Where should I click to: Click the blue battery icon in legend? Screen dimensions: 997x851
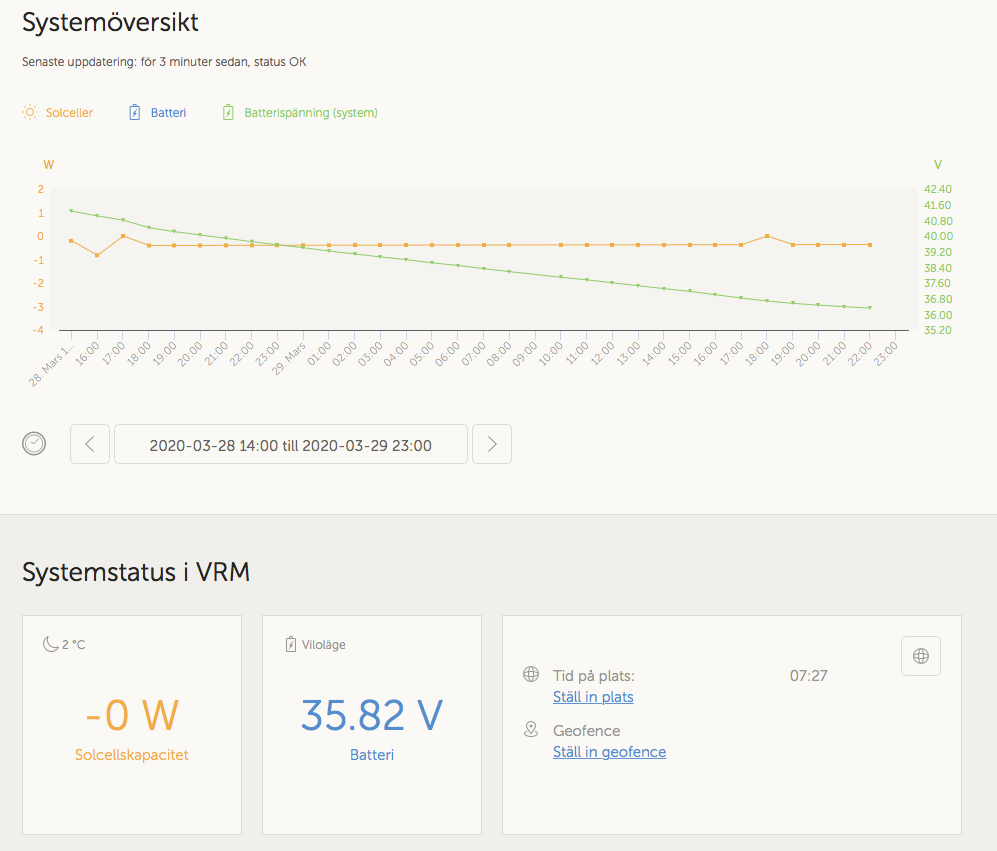(135, 113)
